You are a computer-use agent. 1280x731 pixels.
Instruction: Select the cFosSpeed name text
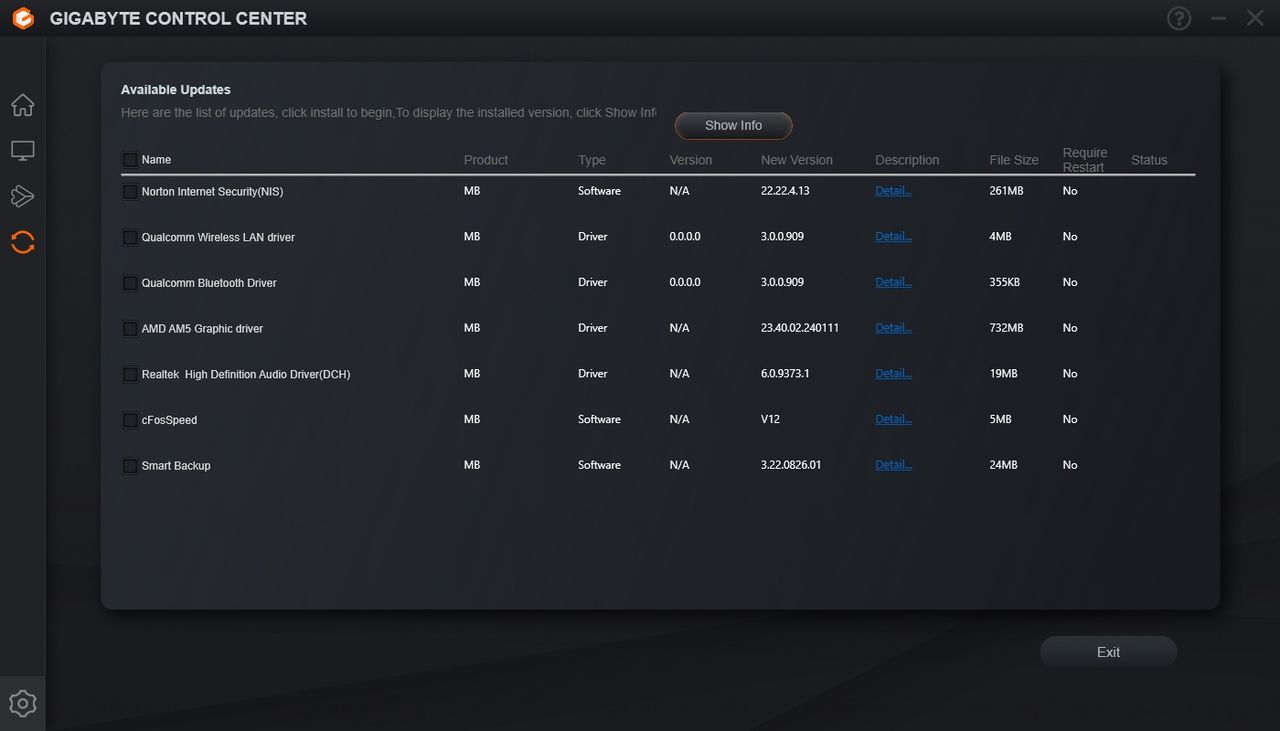[x=169, y=421]
